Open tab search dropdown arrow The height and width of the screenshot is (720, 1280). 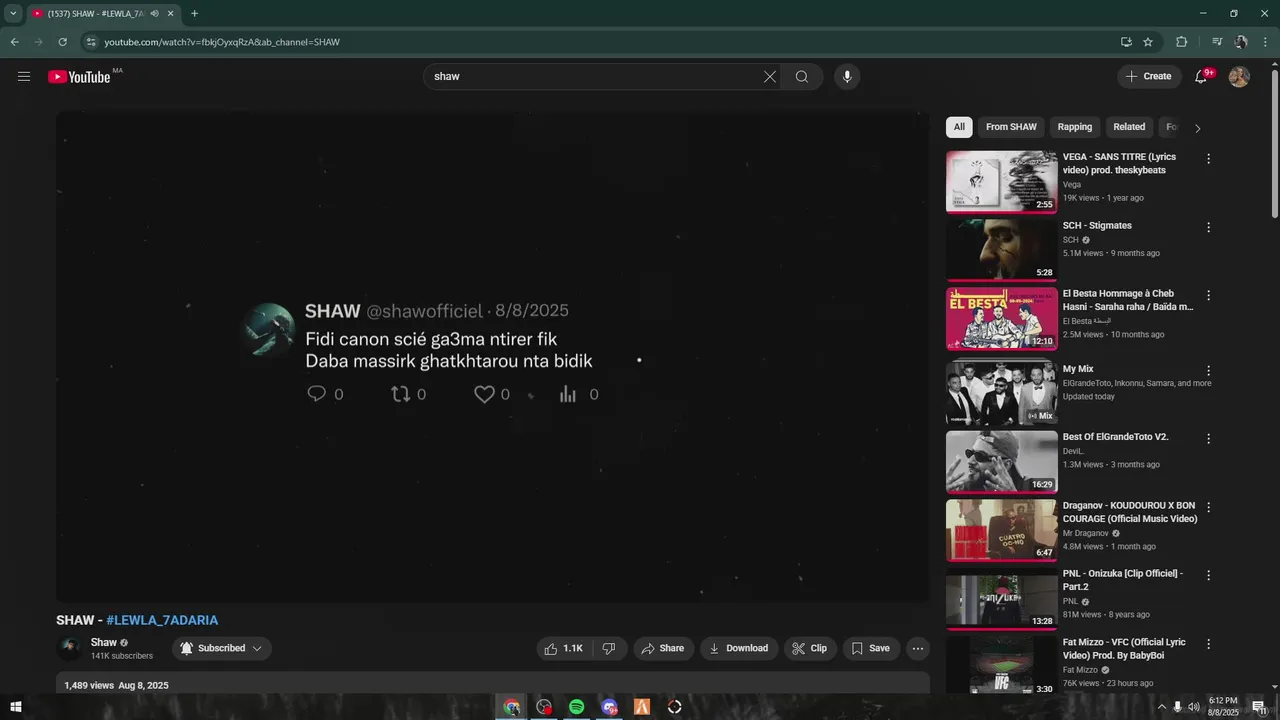click(x=13, y=14)
